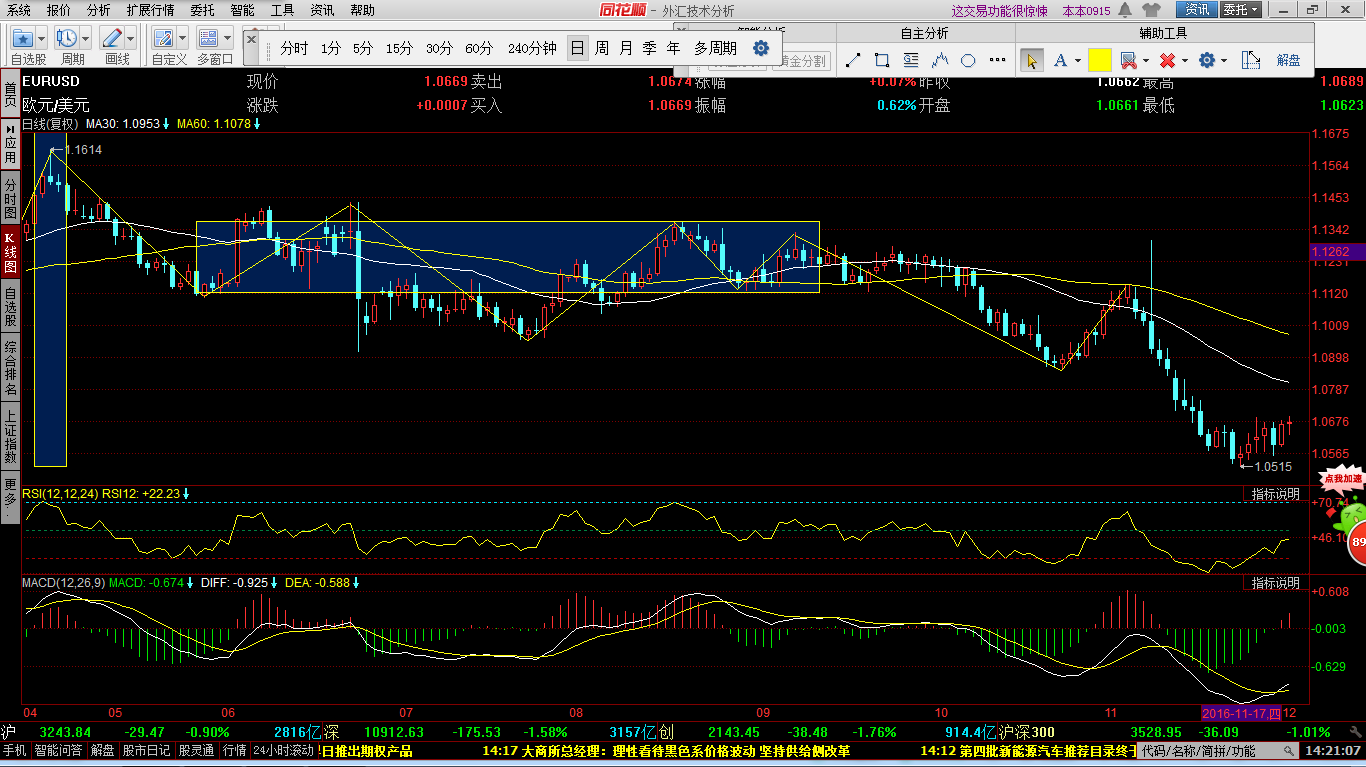Screen dimensions: 1366x767
Task: Show more drawing tools via ellipsis
Action: [x=996, y=61]
